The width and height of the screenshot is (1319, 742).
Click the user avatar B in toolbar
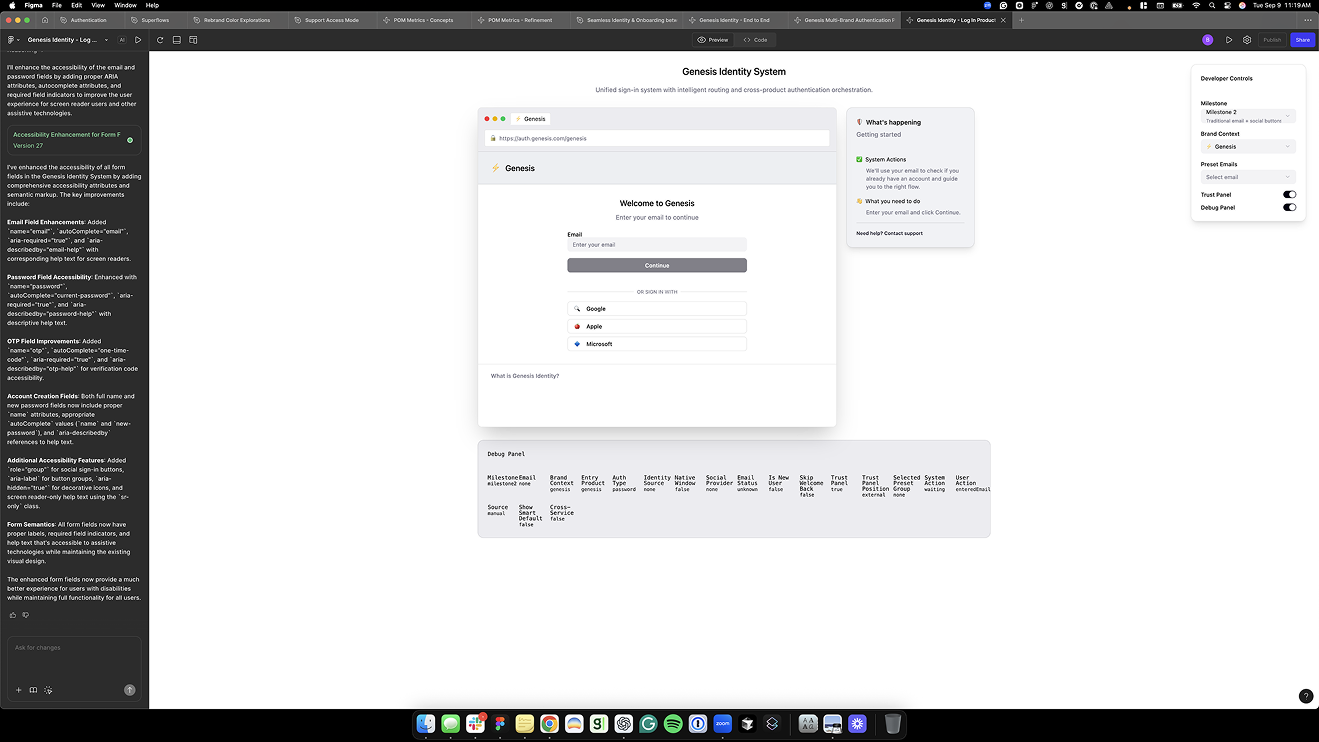pos(1207,40)
